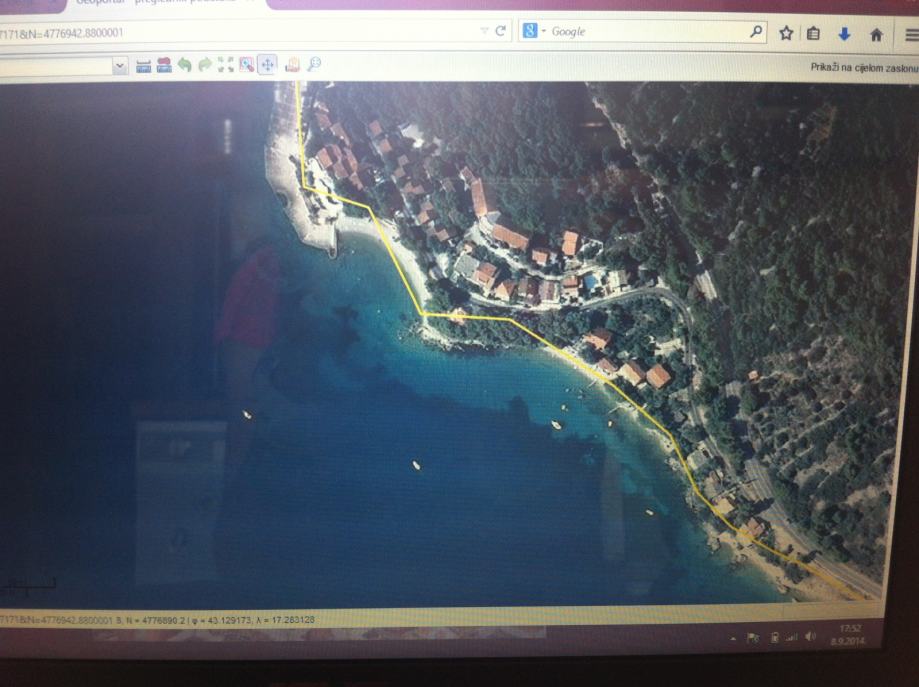Open the Firefox downloads arrow
919x687 pixels.
(x=844, y=35)
